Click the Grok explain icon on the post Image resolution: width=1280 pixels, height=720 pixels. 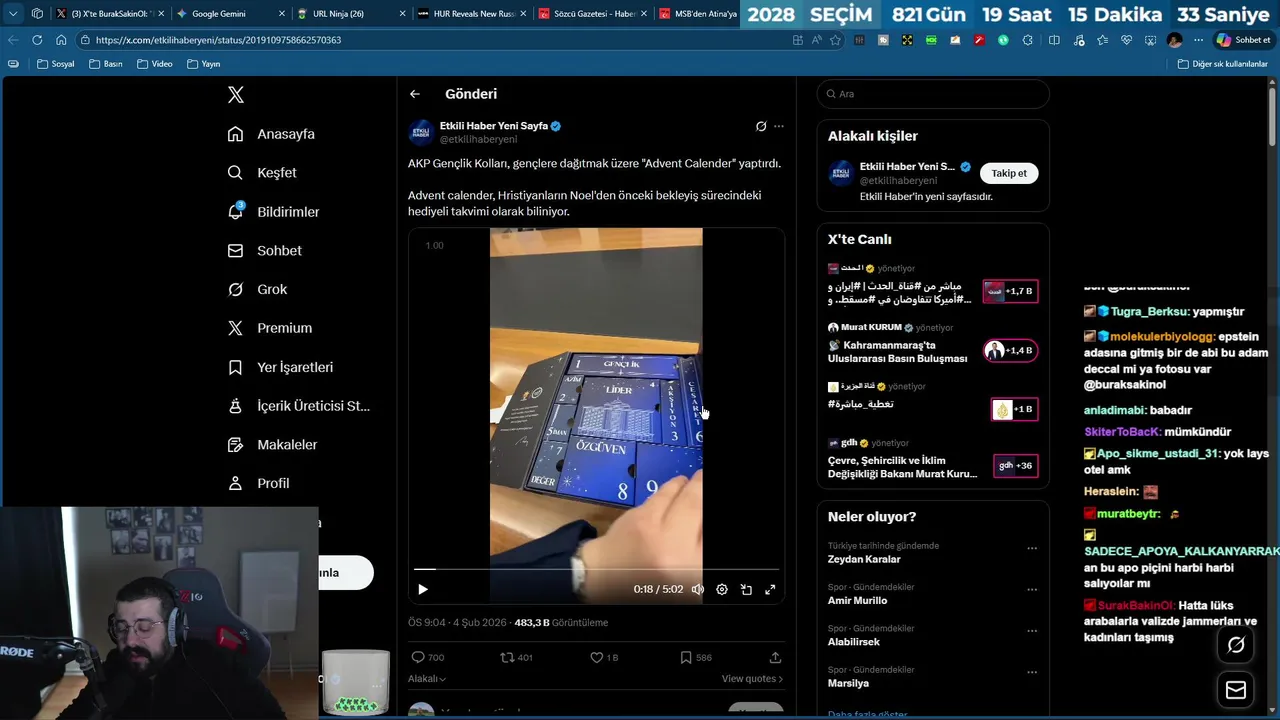pyautogui.click(x=761, y=126)
